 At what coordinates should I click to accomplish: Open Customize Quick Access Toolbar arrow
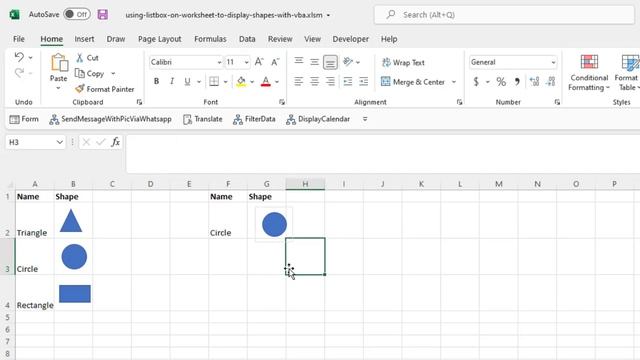[365, 119]
